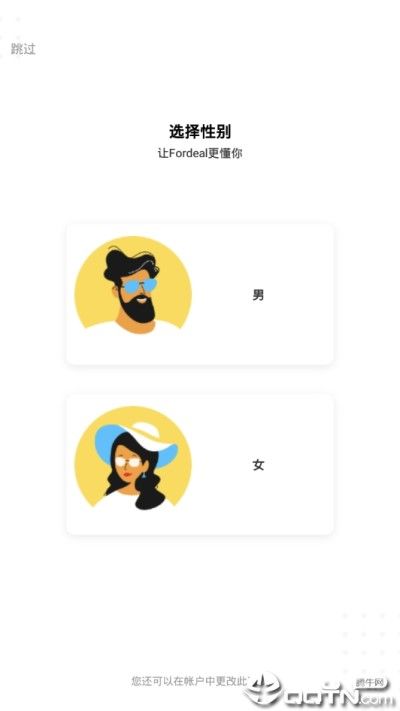This screenshot has height=711, width=400.
Task: Choose the 男 gender label
Action: (x=258, y=295)
